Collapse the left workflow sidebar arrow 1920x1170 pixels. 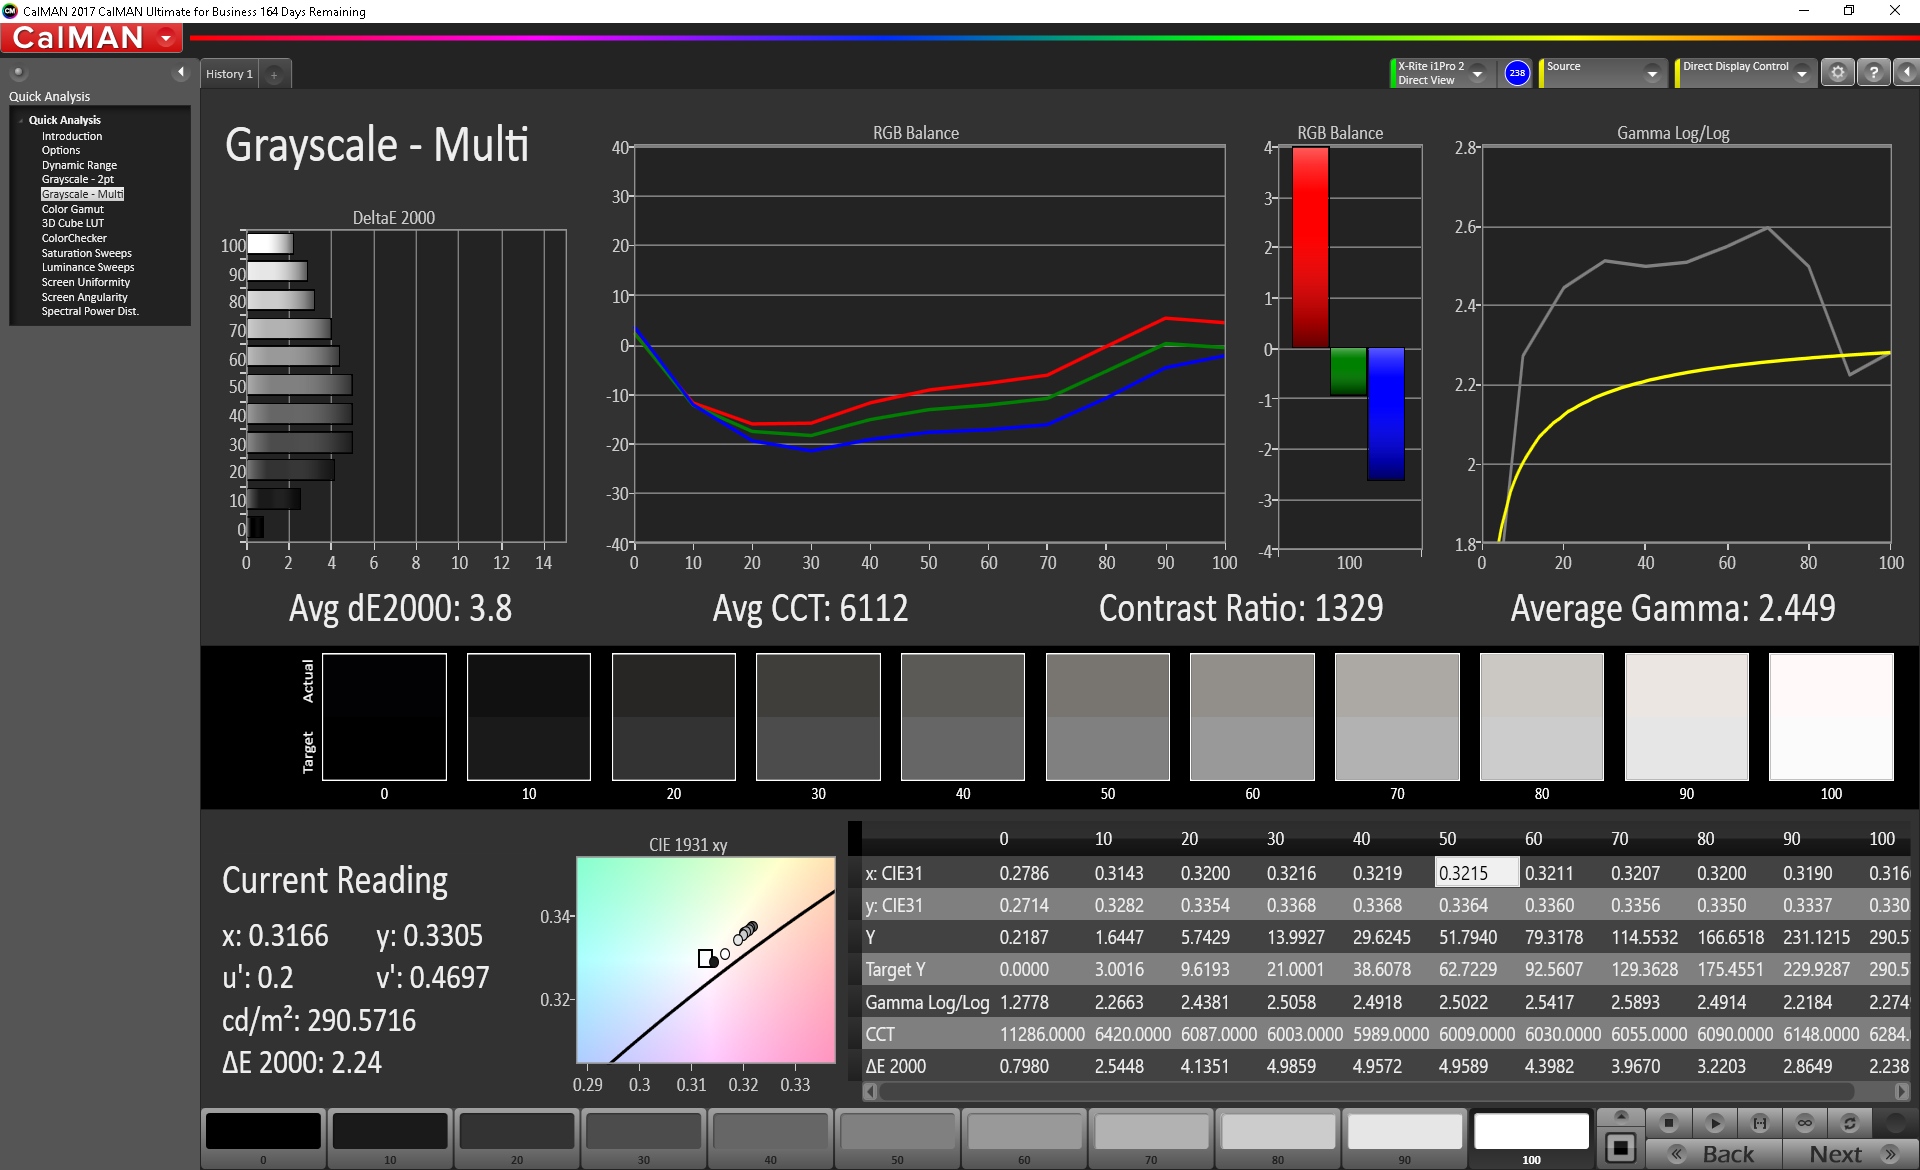[181, 72]
